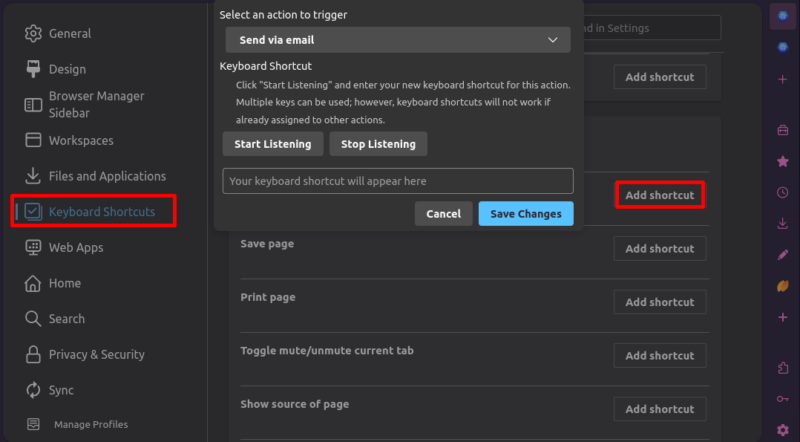
Task: Click the 'Keyboard Shortcut' heading in dialog
Action: [x=265, y=66]
